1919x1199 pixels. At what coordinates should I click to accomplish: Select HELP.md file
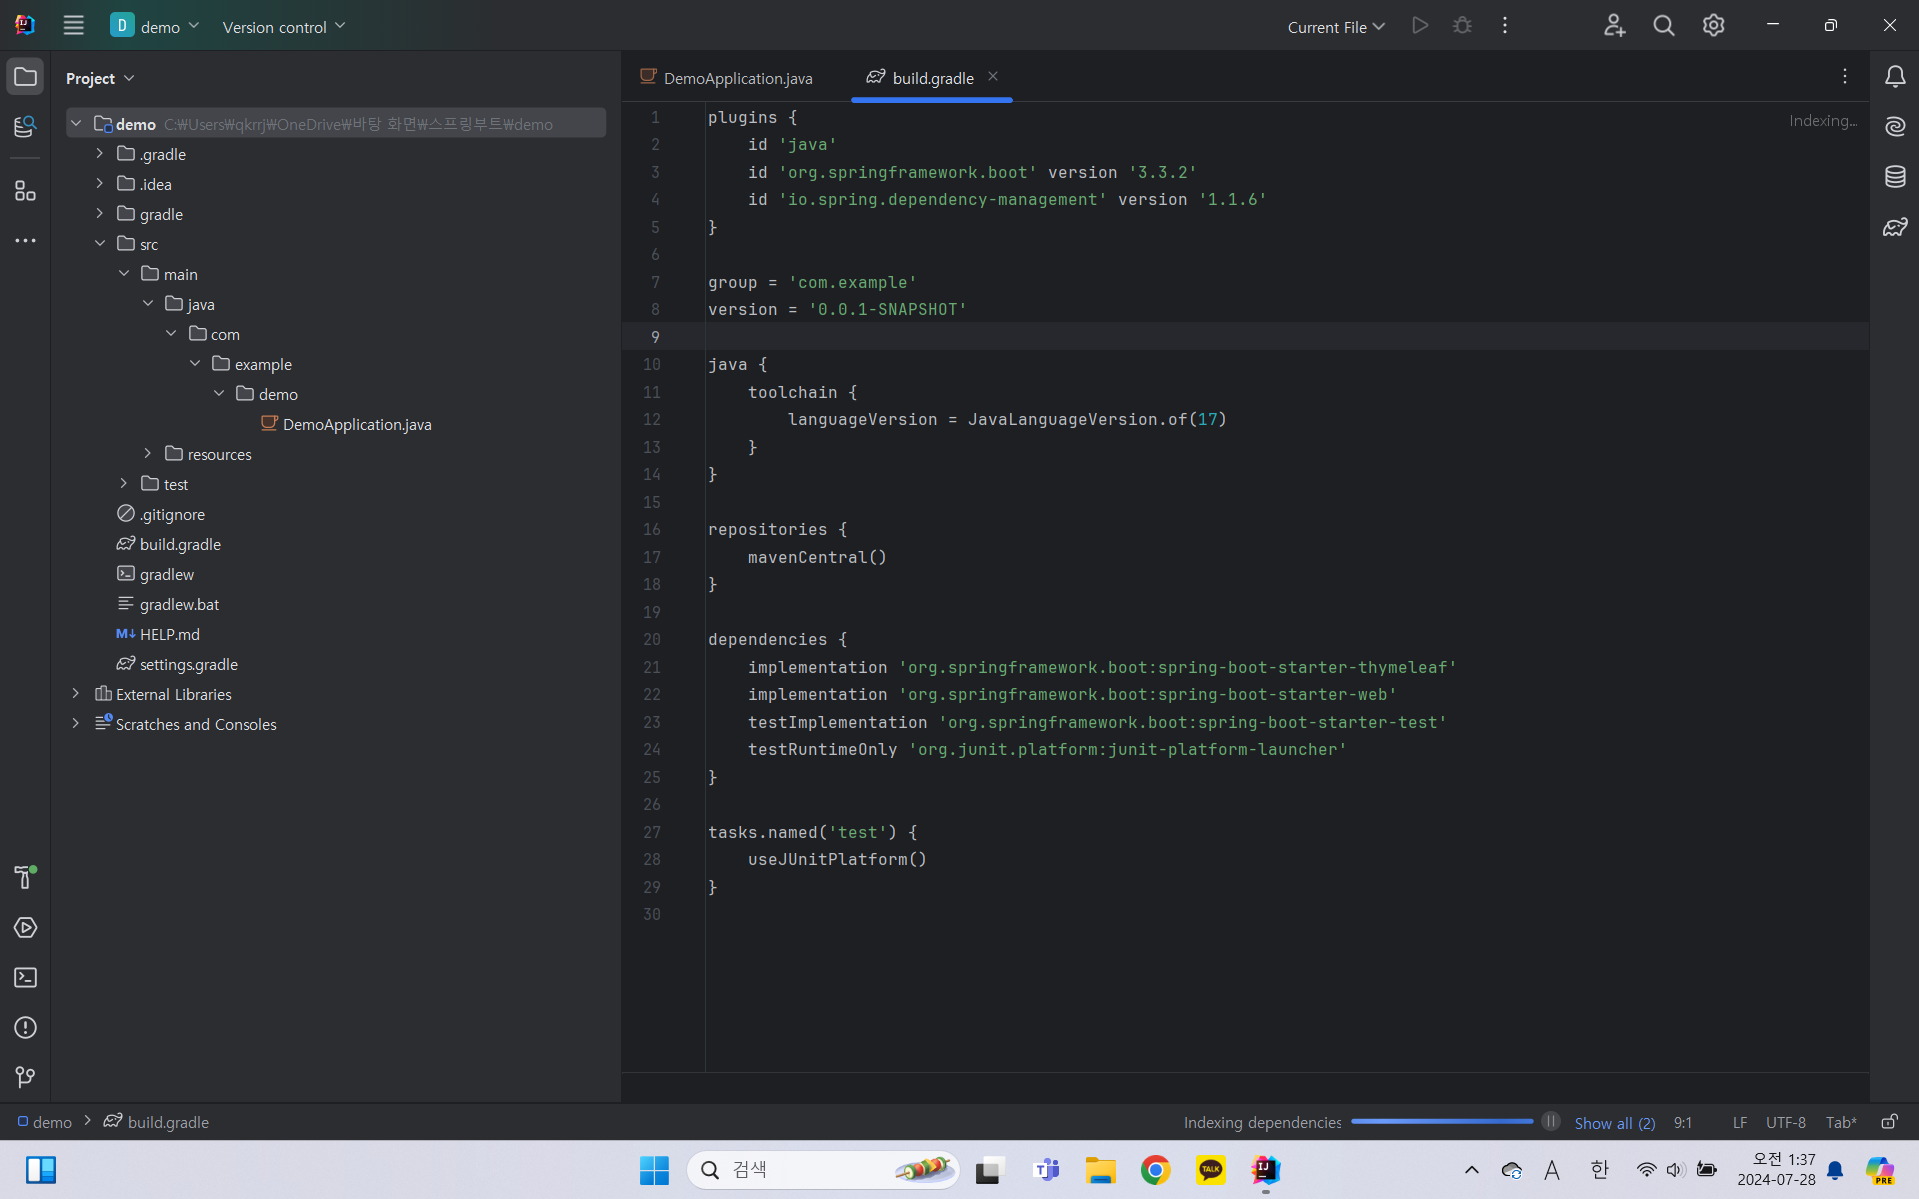158,634
